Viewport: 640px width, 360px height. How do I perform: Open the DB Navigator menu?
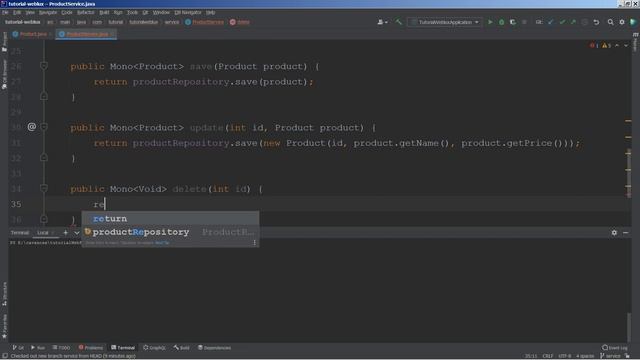pyautogui.click(x=188, y=13)
